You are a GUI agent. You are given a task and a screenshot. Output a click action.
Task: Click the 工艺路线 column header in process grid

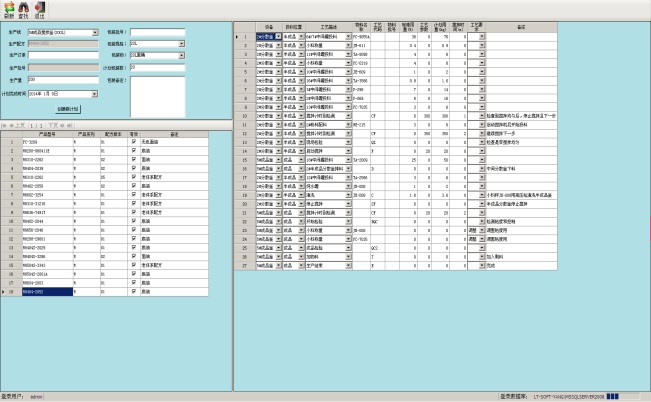click(328, 27)
